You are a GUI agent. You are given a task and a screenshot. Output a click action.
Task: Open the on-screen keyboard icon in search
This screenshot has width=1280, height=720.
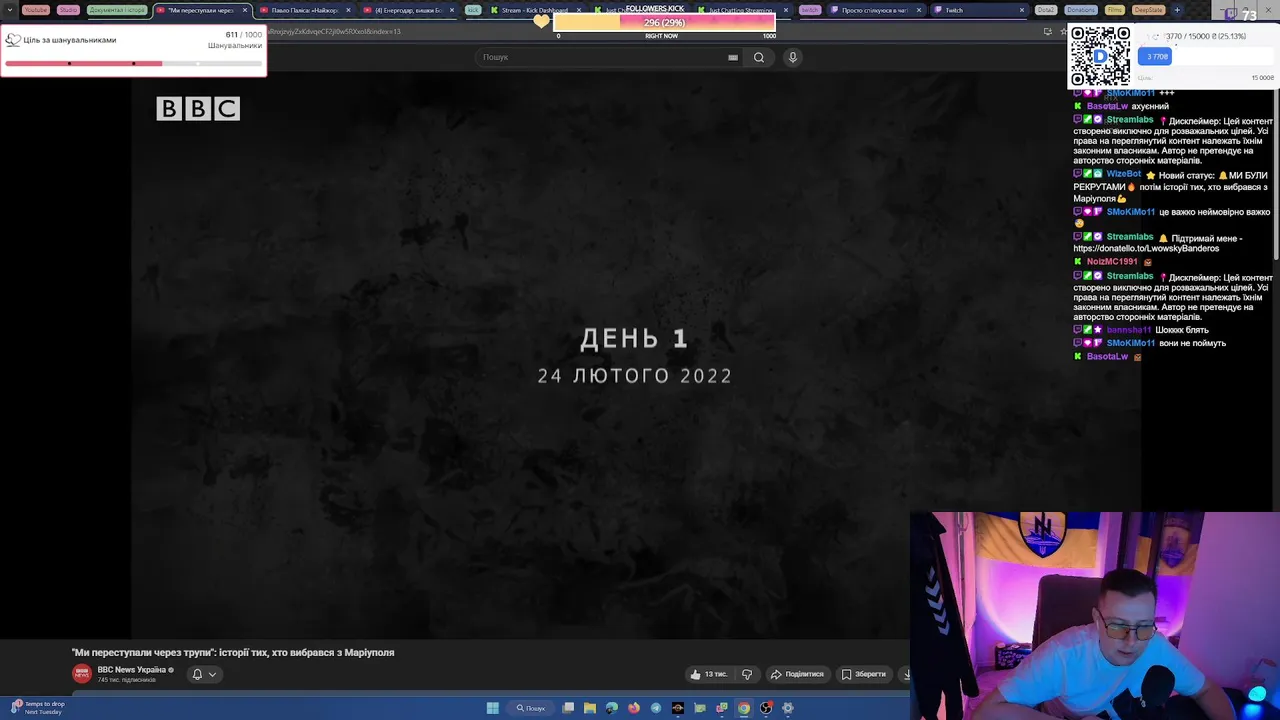pos(733,57)
